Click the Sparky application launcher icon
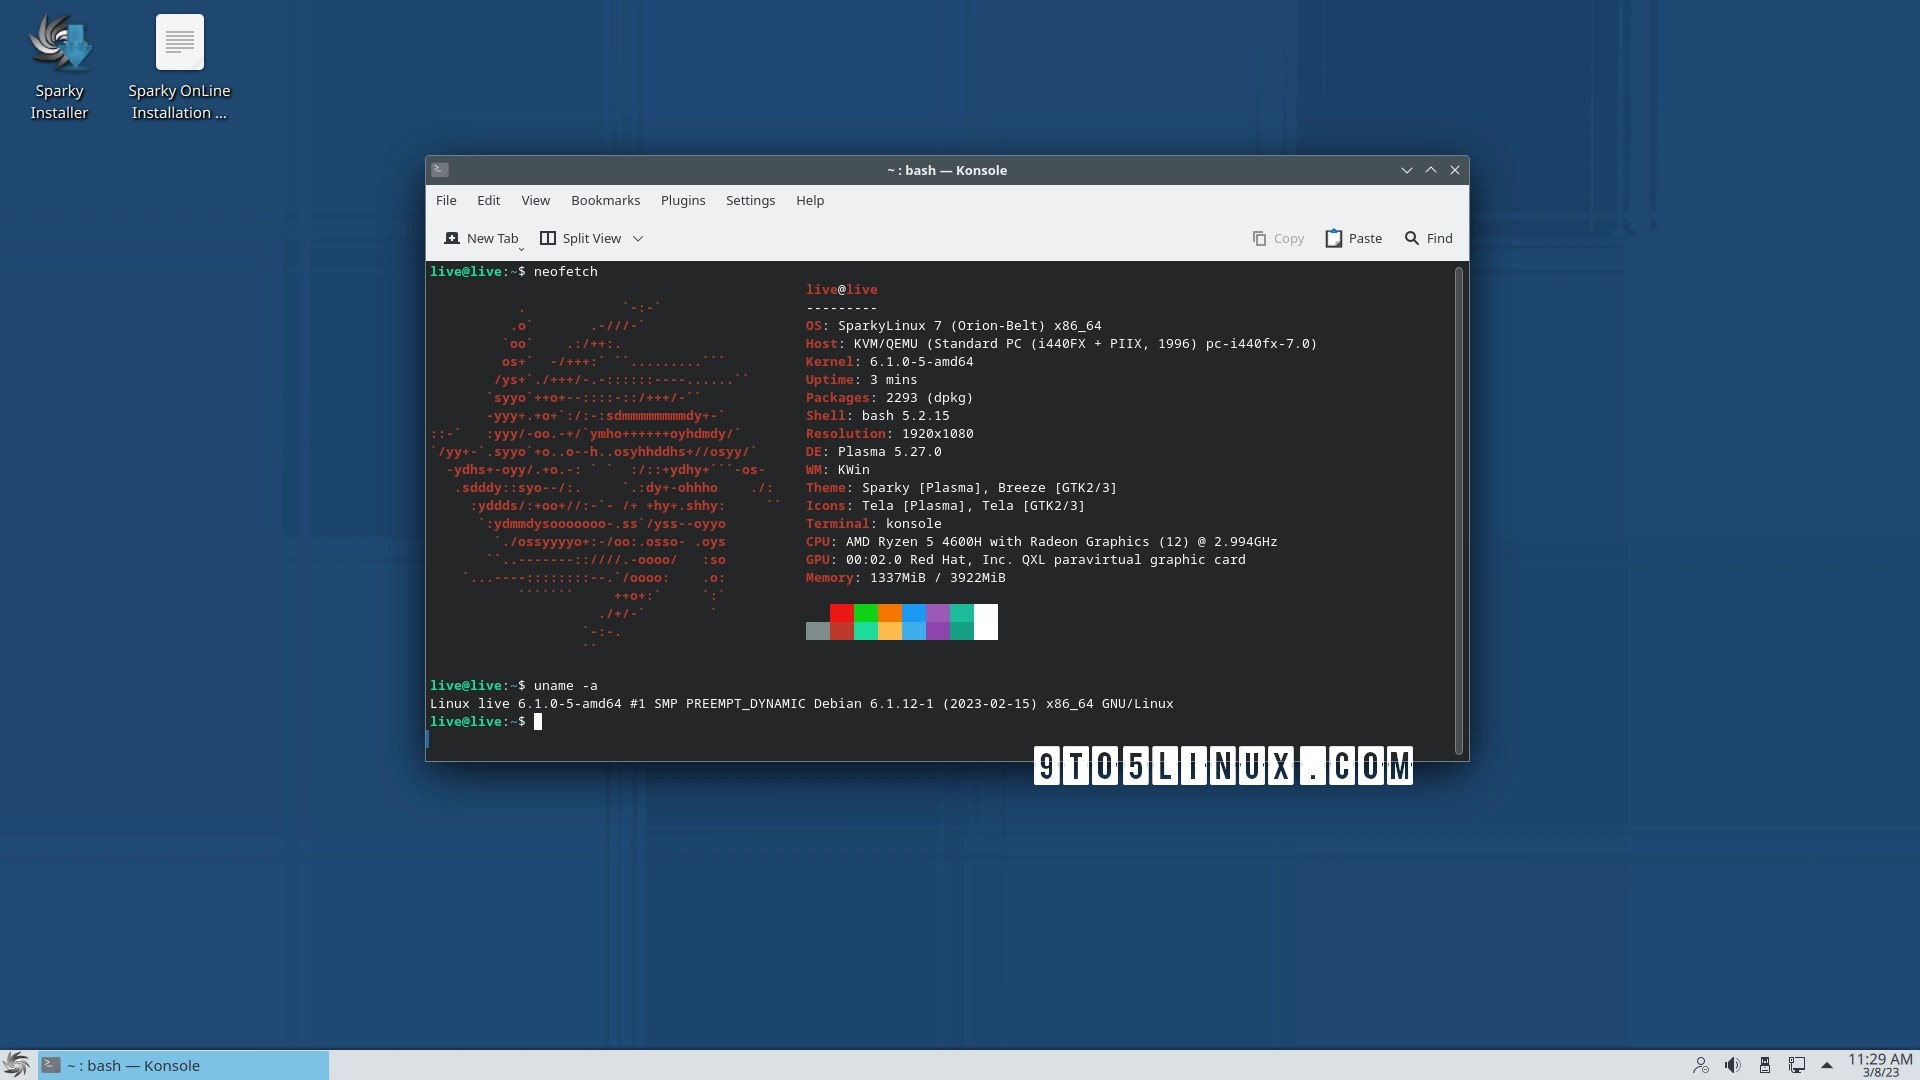The width and height of the screenshot is (1920, 1080). click(x=16, y=1065)
